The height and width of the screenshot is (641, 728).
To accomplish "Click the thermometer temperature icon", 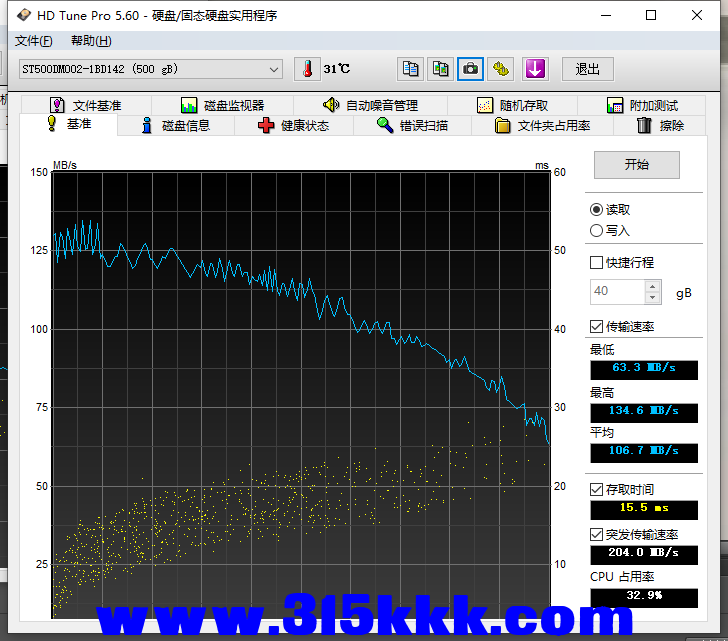I will pos(307,69).
